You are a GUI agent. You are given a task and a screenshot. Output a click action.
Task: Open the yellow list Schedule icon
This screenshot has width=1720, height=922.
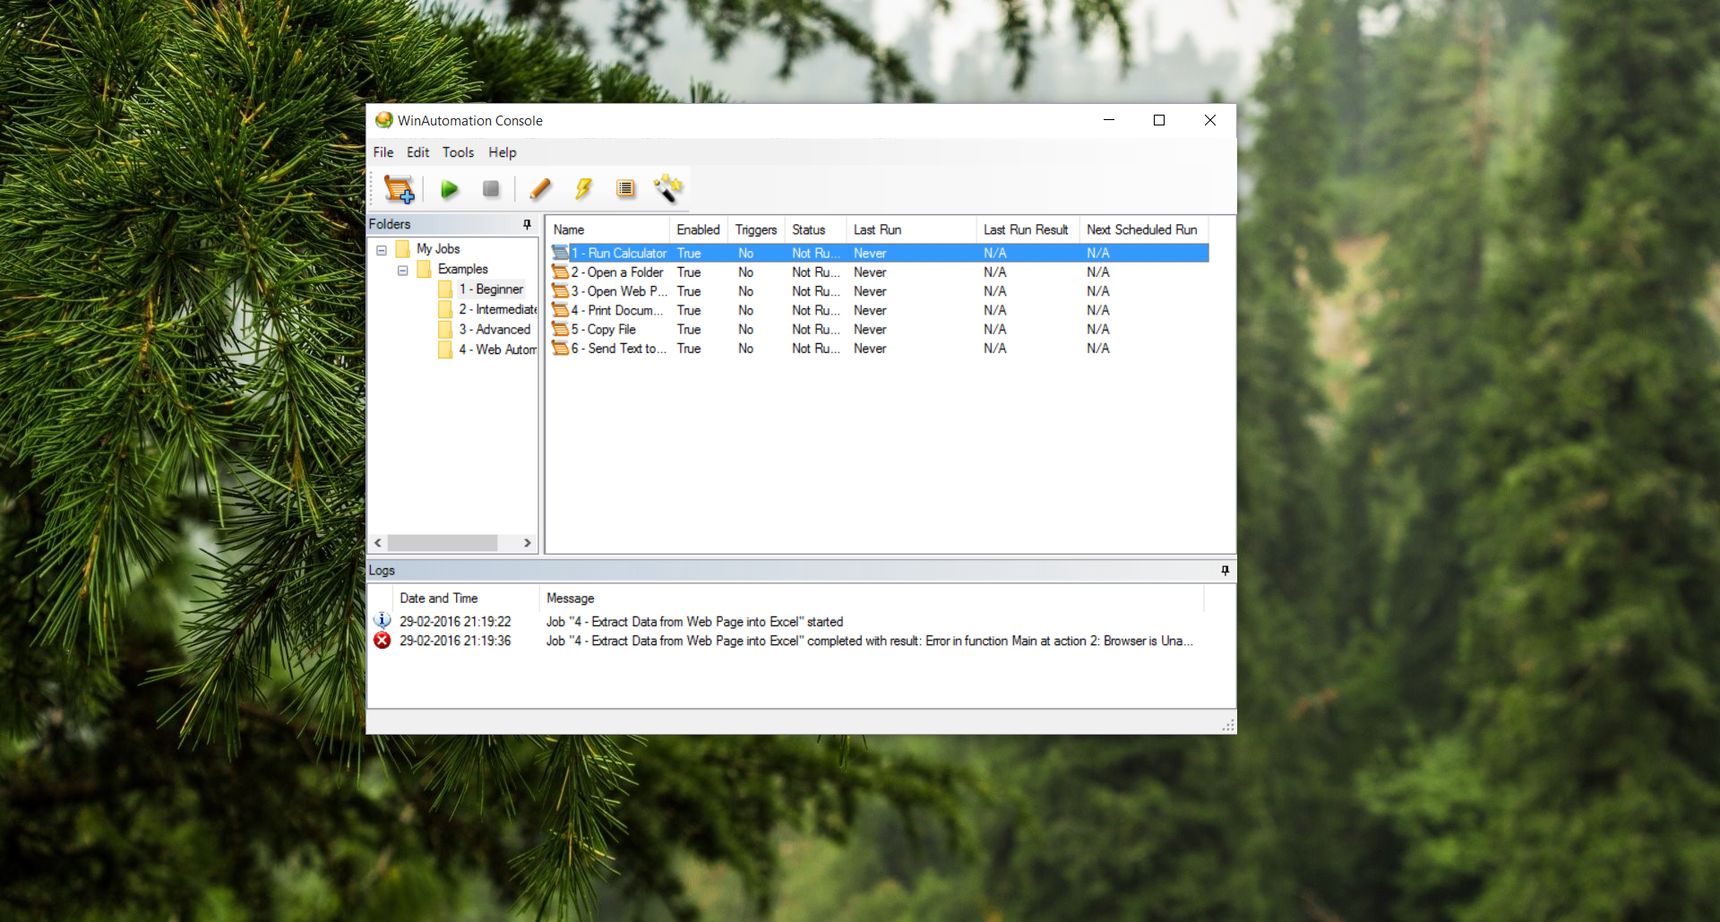(x=626, y=189)
